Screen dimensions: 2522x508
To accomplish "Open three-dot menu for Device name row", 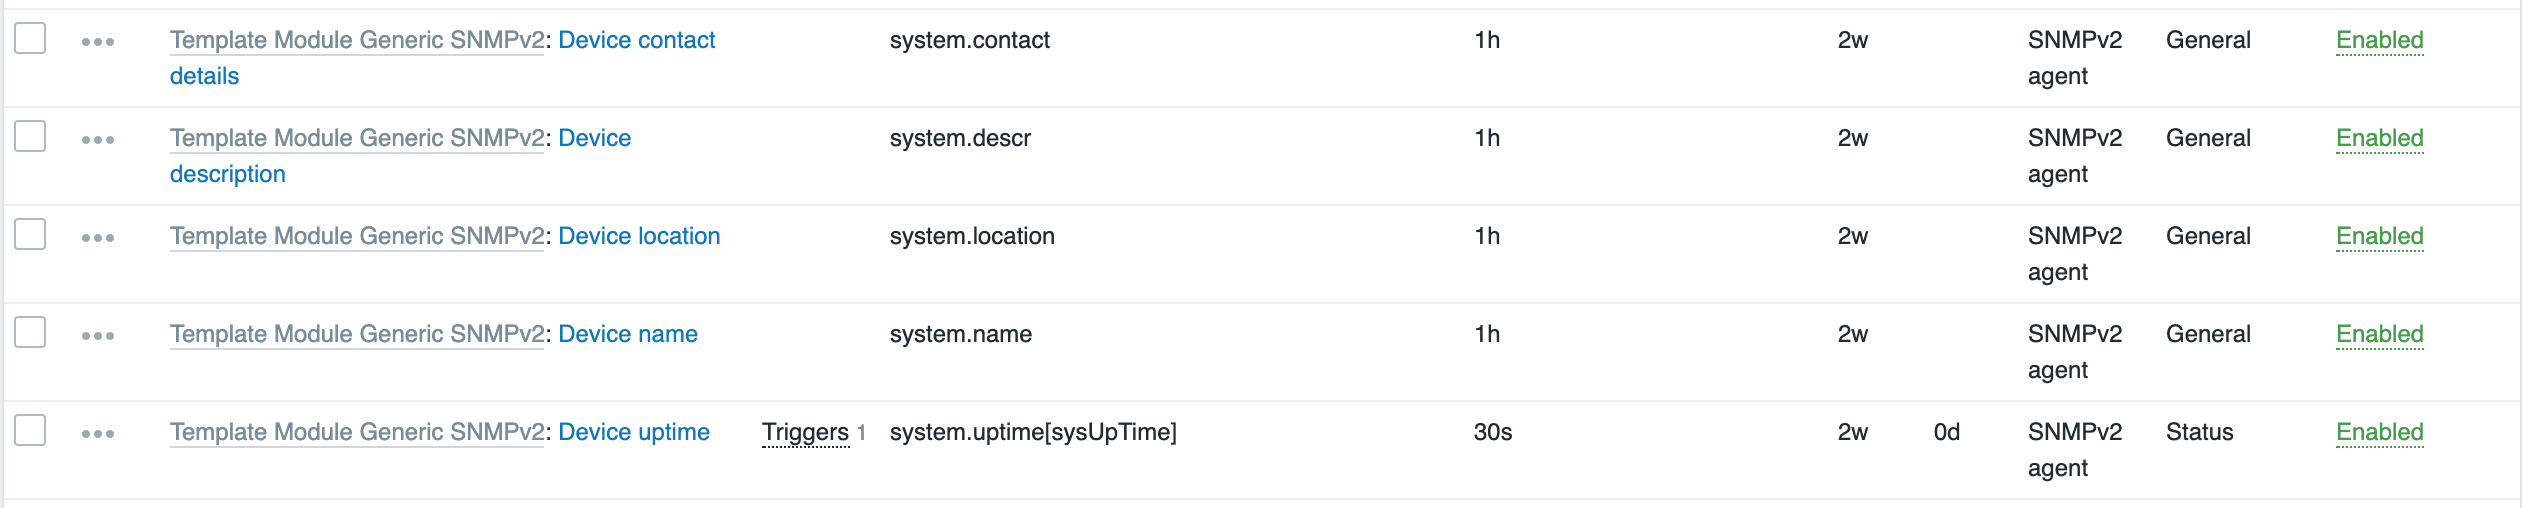I will pos(98,336).
